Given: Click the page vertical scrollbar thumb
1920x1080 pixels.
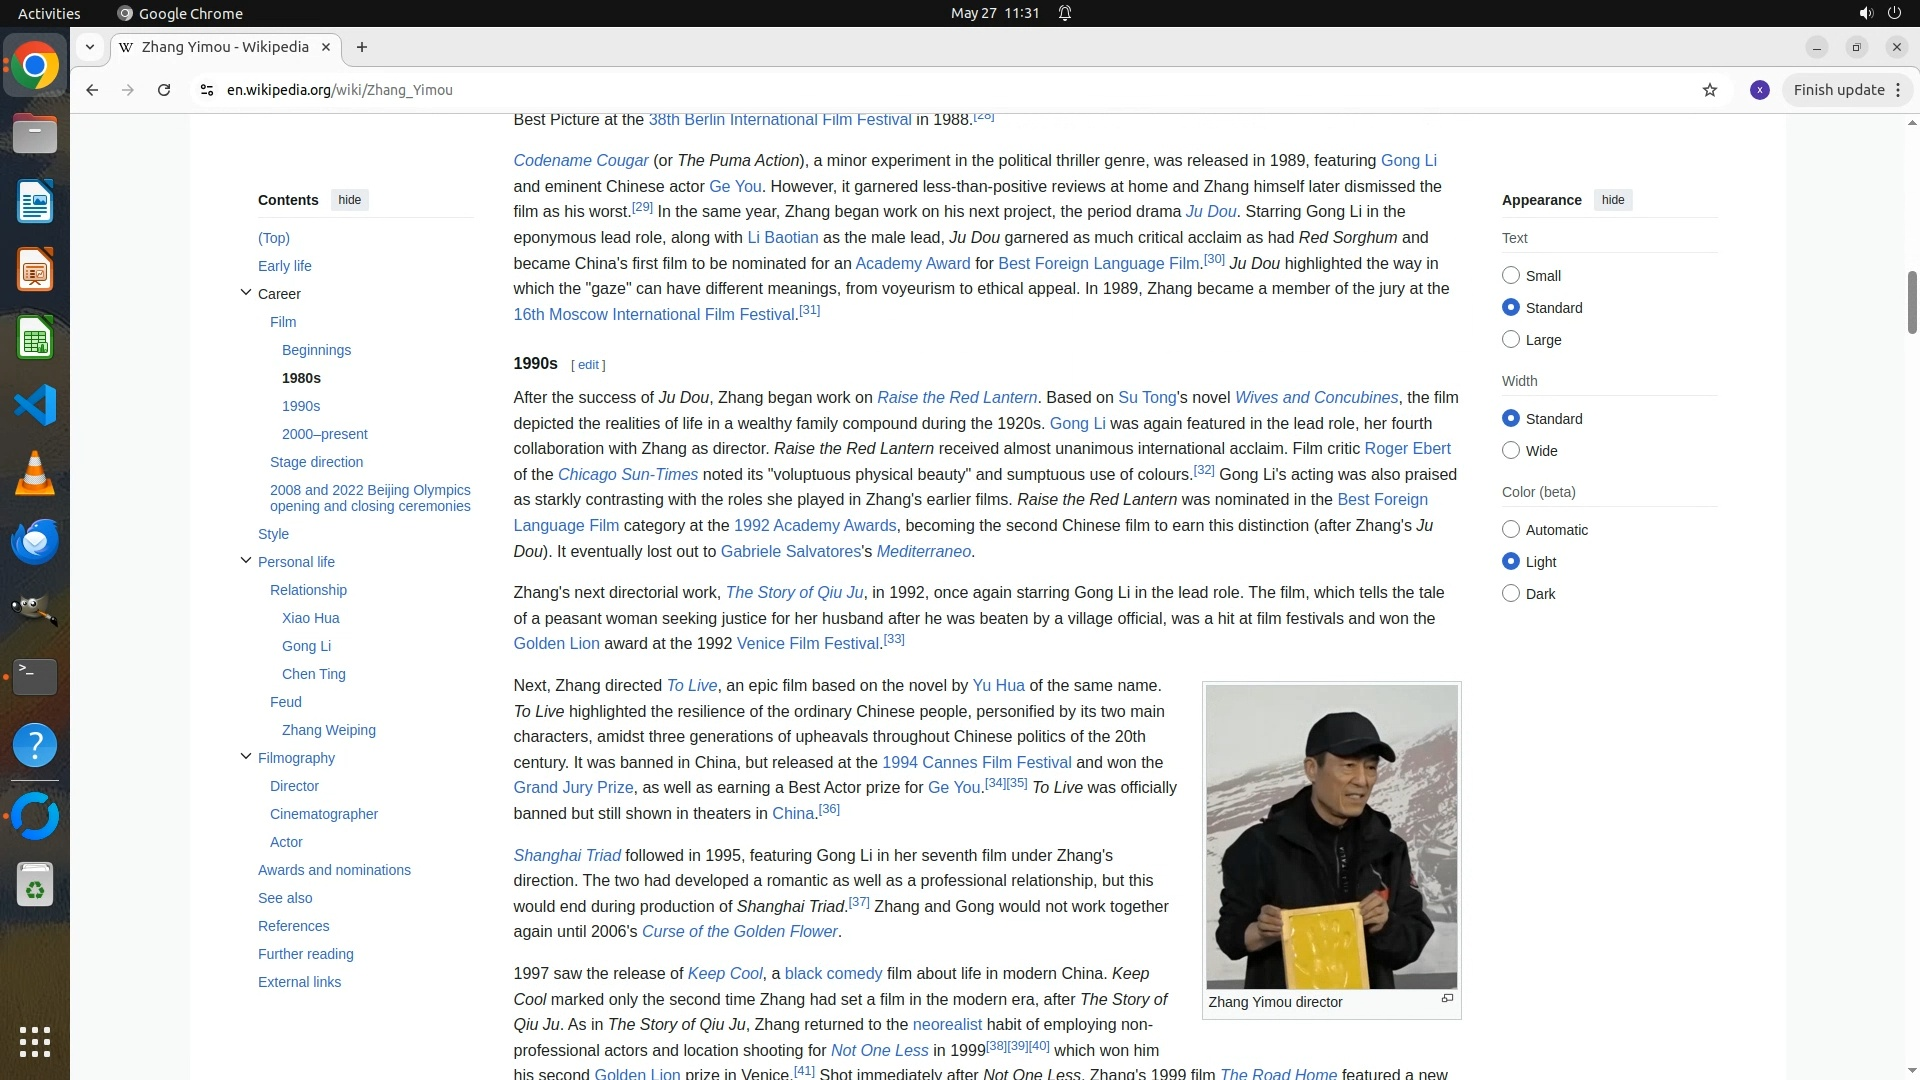Looking at the screenshot, I should [1912, 300].
